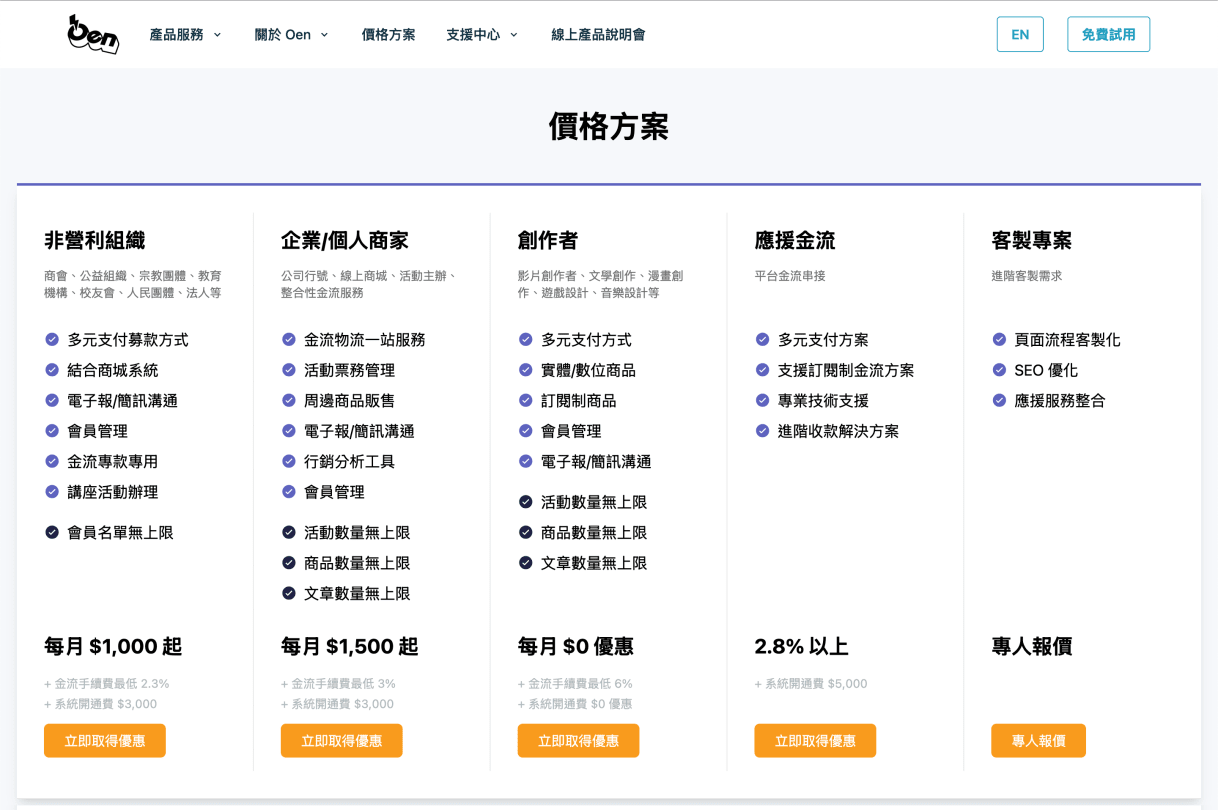Click check icon beside 金流專款專用
The width and height of the screenshot is (1218, 810).
52,461
